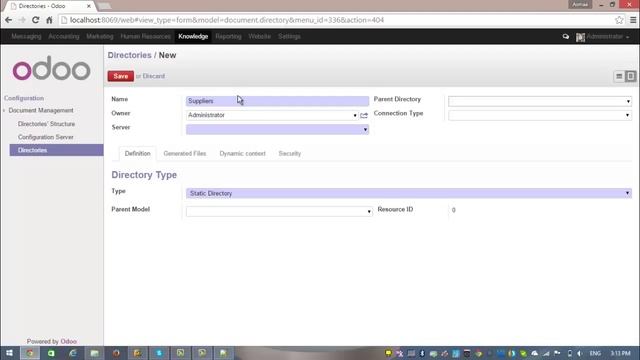Switch to the Definition tab

point(138,153)
